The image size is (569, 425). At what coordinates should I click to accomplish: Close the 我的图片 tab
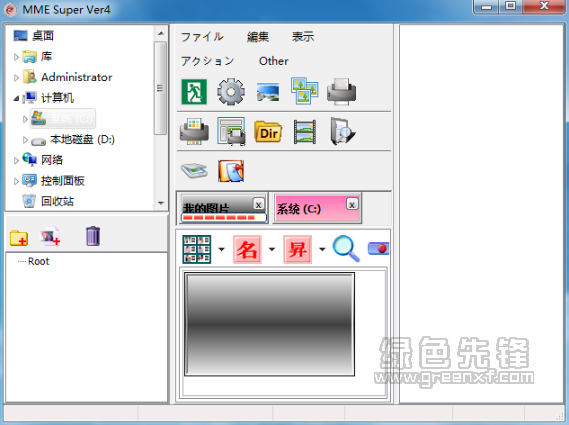coord(258,205)
